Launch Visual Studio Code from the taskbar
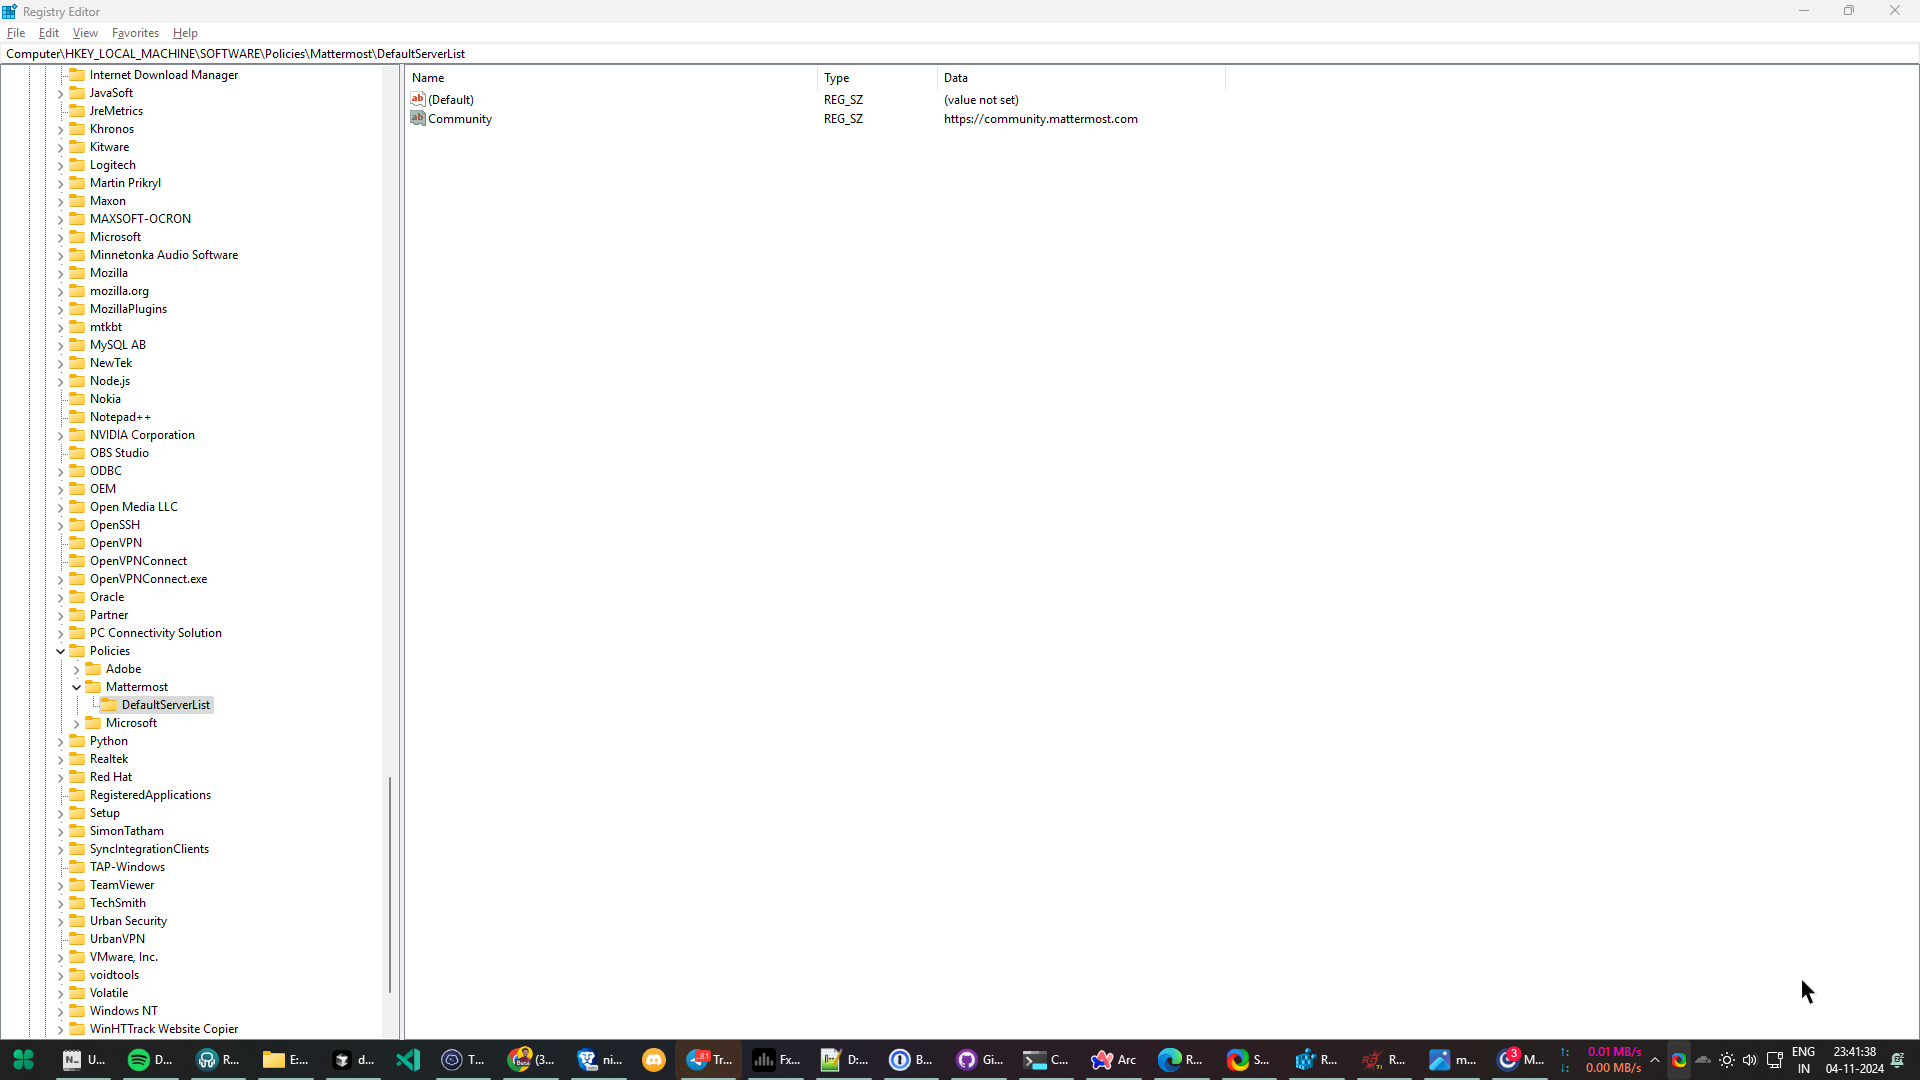The image size is (1920, 1080). tap(407, 1060)
